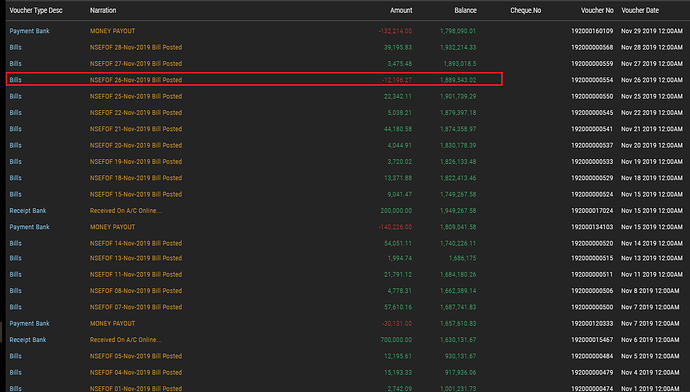
Task: Click voucher number 192000160109
Action: pyautogui.click(x=592, y=31)
